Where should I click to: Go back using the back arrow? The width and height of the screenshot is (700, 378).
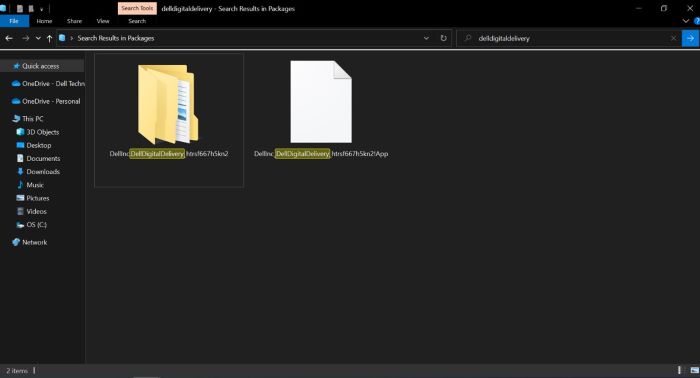click(x=9, y=38)
